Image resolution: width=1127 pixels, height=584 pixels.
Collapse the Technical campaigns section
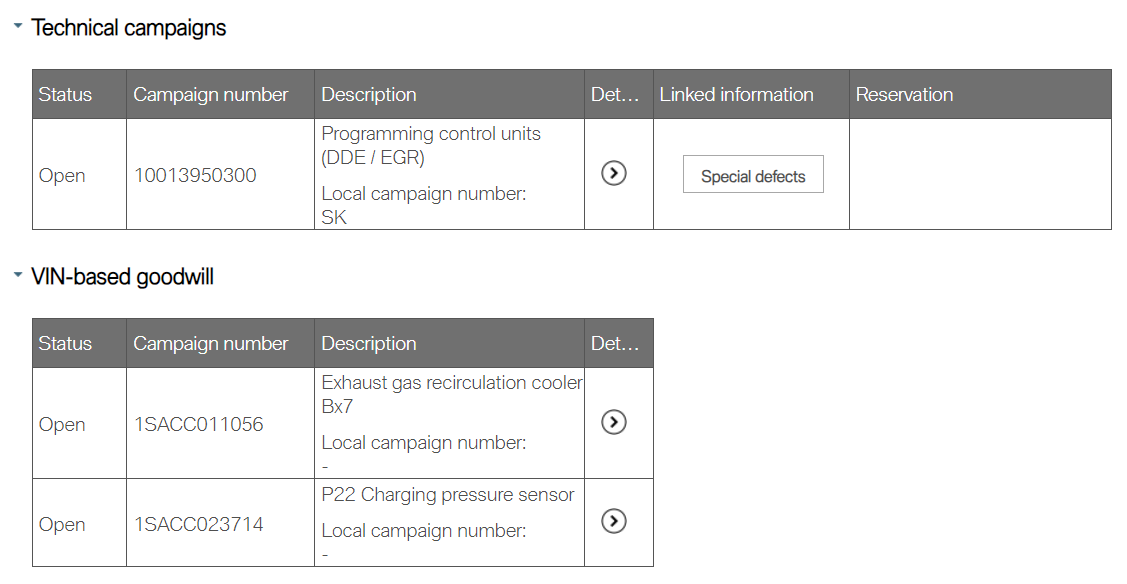[x=18, y=27]
